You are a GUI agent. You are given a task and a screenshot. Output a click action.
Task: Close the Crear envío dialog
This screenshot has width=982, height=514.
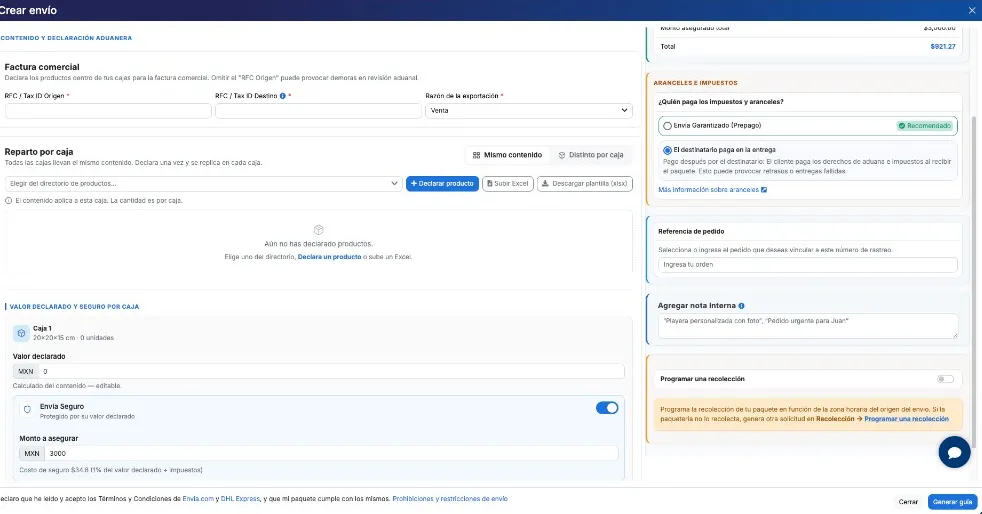point(971,11)
